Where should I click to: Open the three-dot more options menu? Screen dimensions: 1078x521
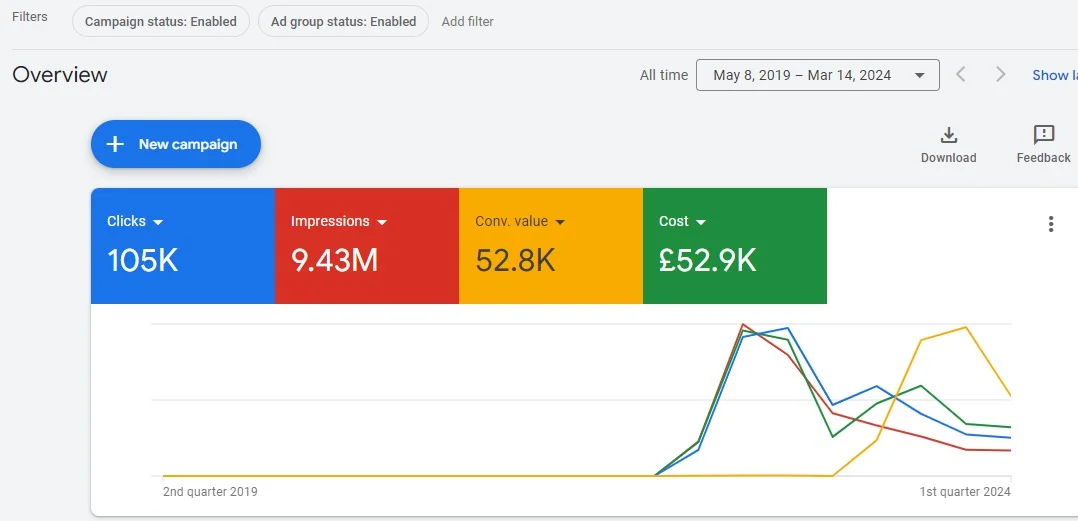(x=1050, y=224)
